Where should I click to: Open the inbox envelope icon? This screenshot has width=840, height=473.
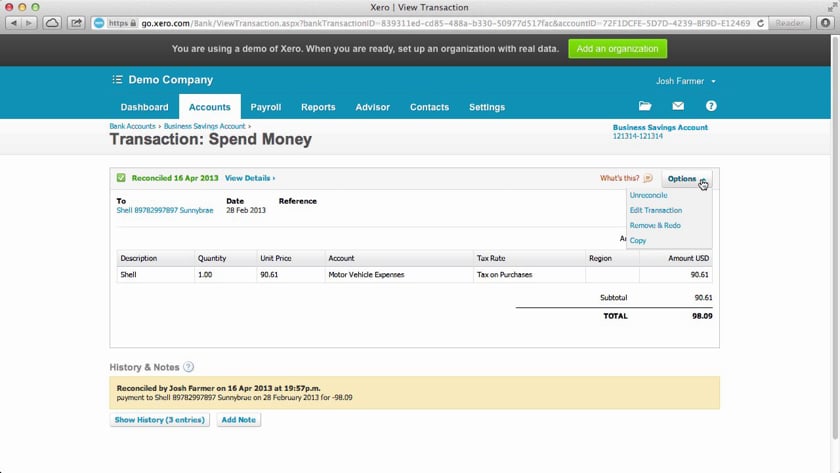coord(678,106)
